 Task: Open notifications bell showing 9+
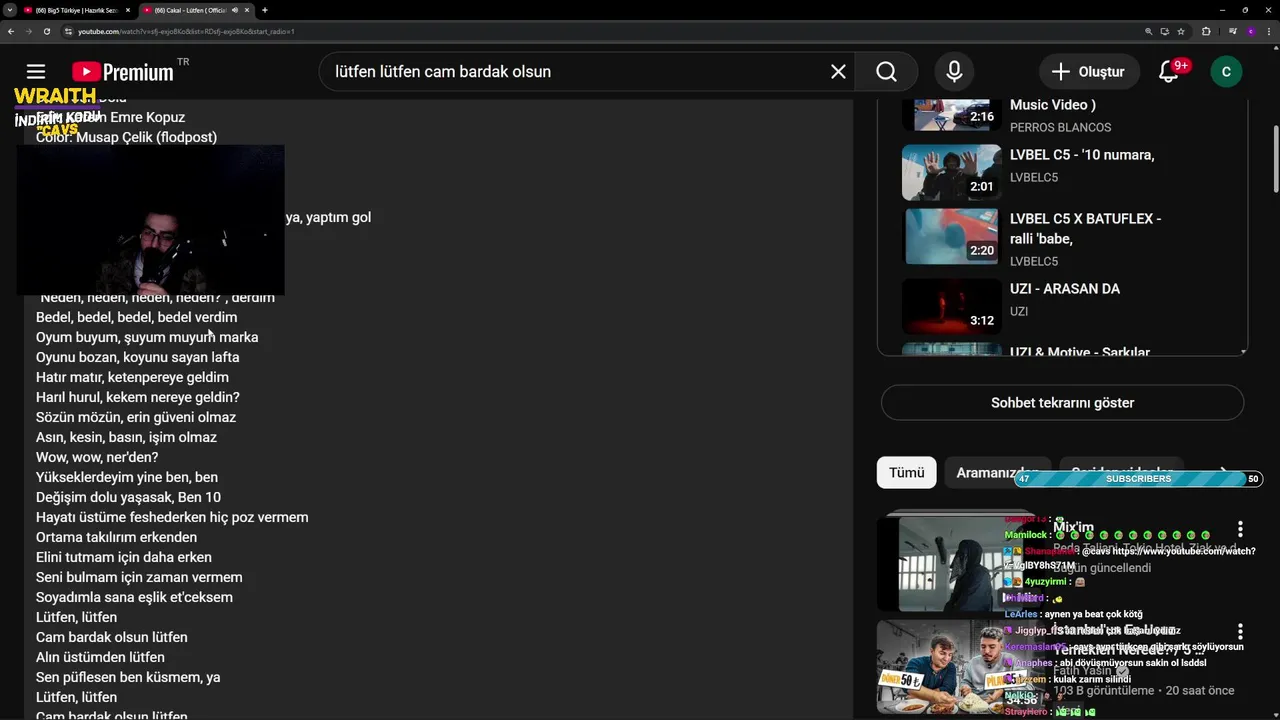click(x=1169, y=72)
